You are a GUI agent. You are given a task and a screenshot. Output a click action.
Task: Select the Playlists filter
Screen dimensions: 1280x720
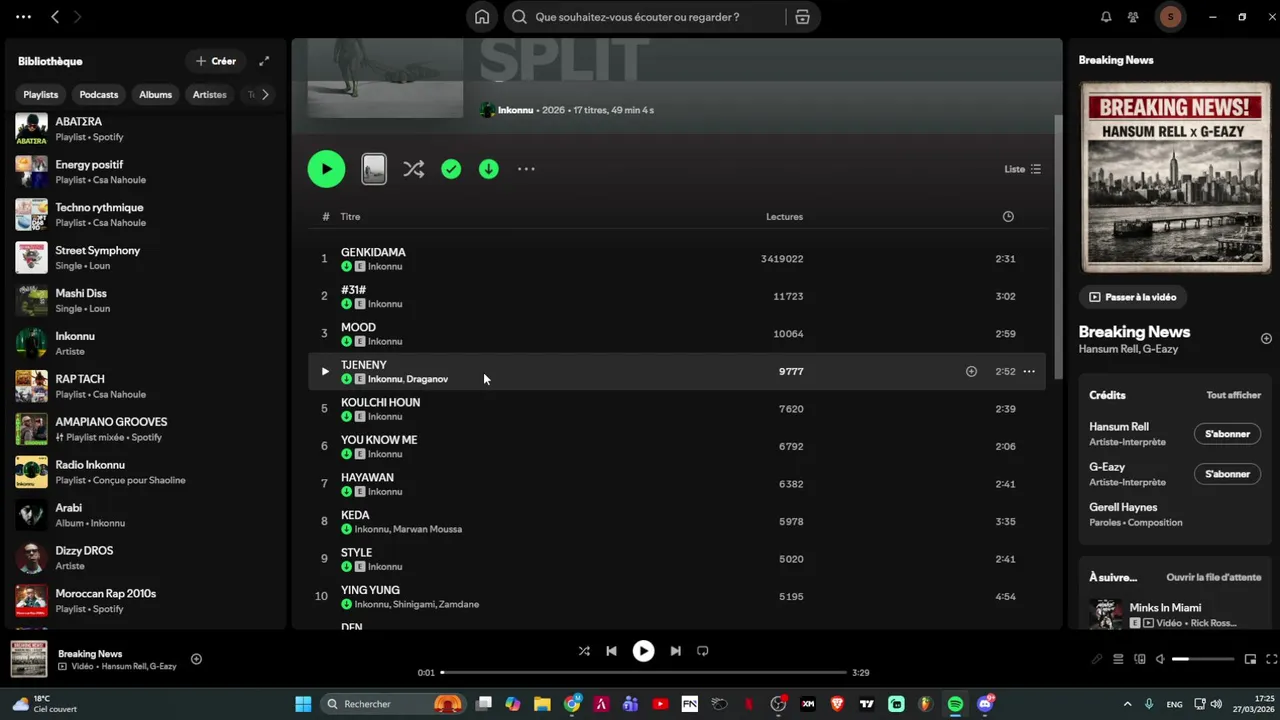41,94
